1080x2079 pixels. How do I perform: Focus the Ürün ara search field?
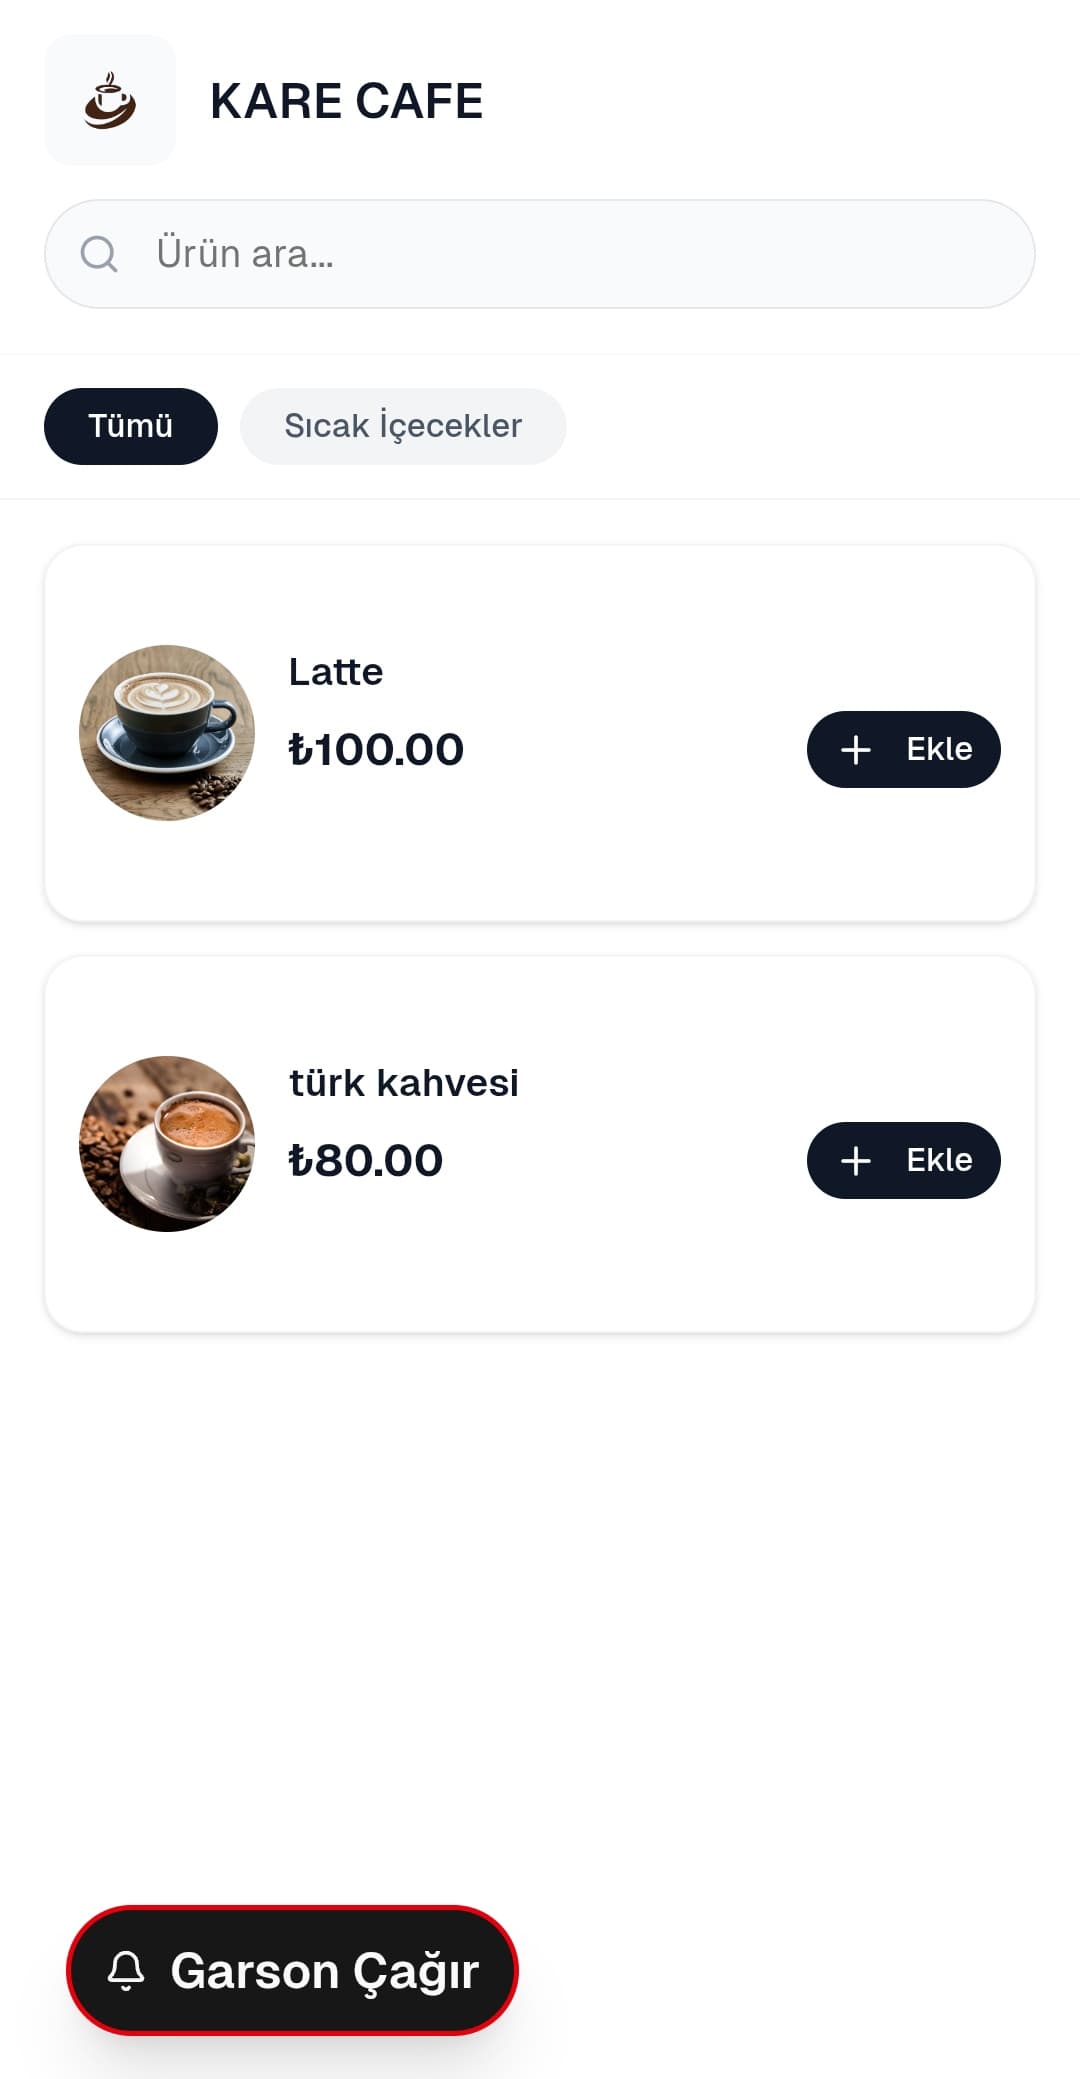[580, 254]
